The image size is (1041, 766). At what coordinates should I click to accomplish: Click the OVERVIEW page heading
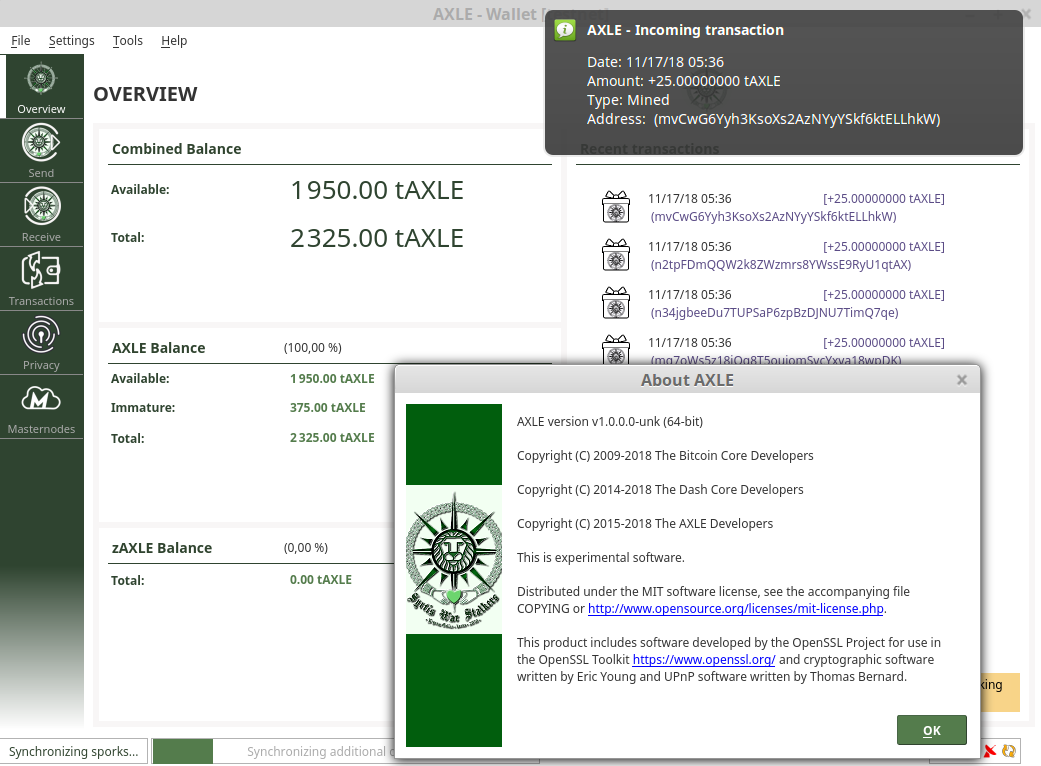(x=145, y=94)
